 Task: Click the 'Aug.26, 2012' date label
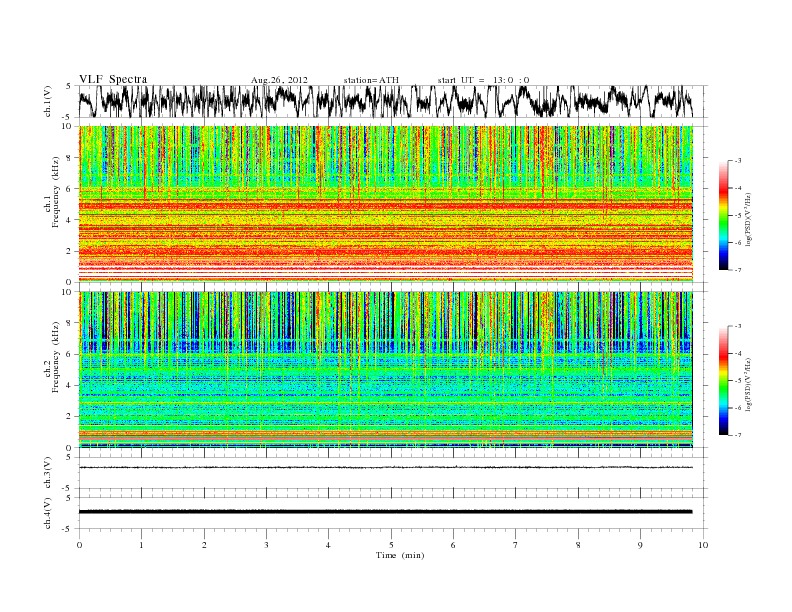pos(279,80)
